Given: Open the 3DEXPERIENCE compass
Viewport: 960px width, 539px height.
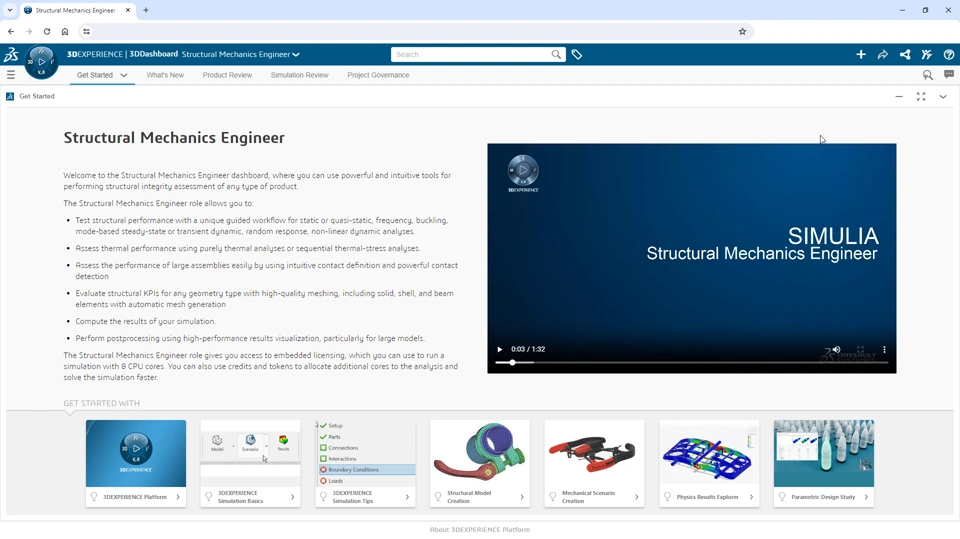Looking at the screenshot, I should point(41,62).
